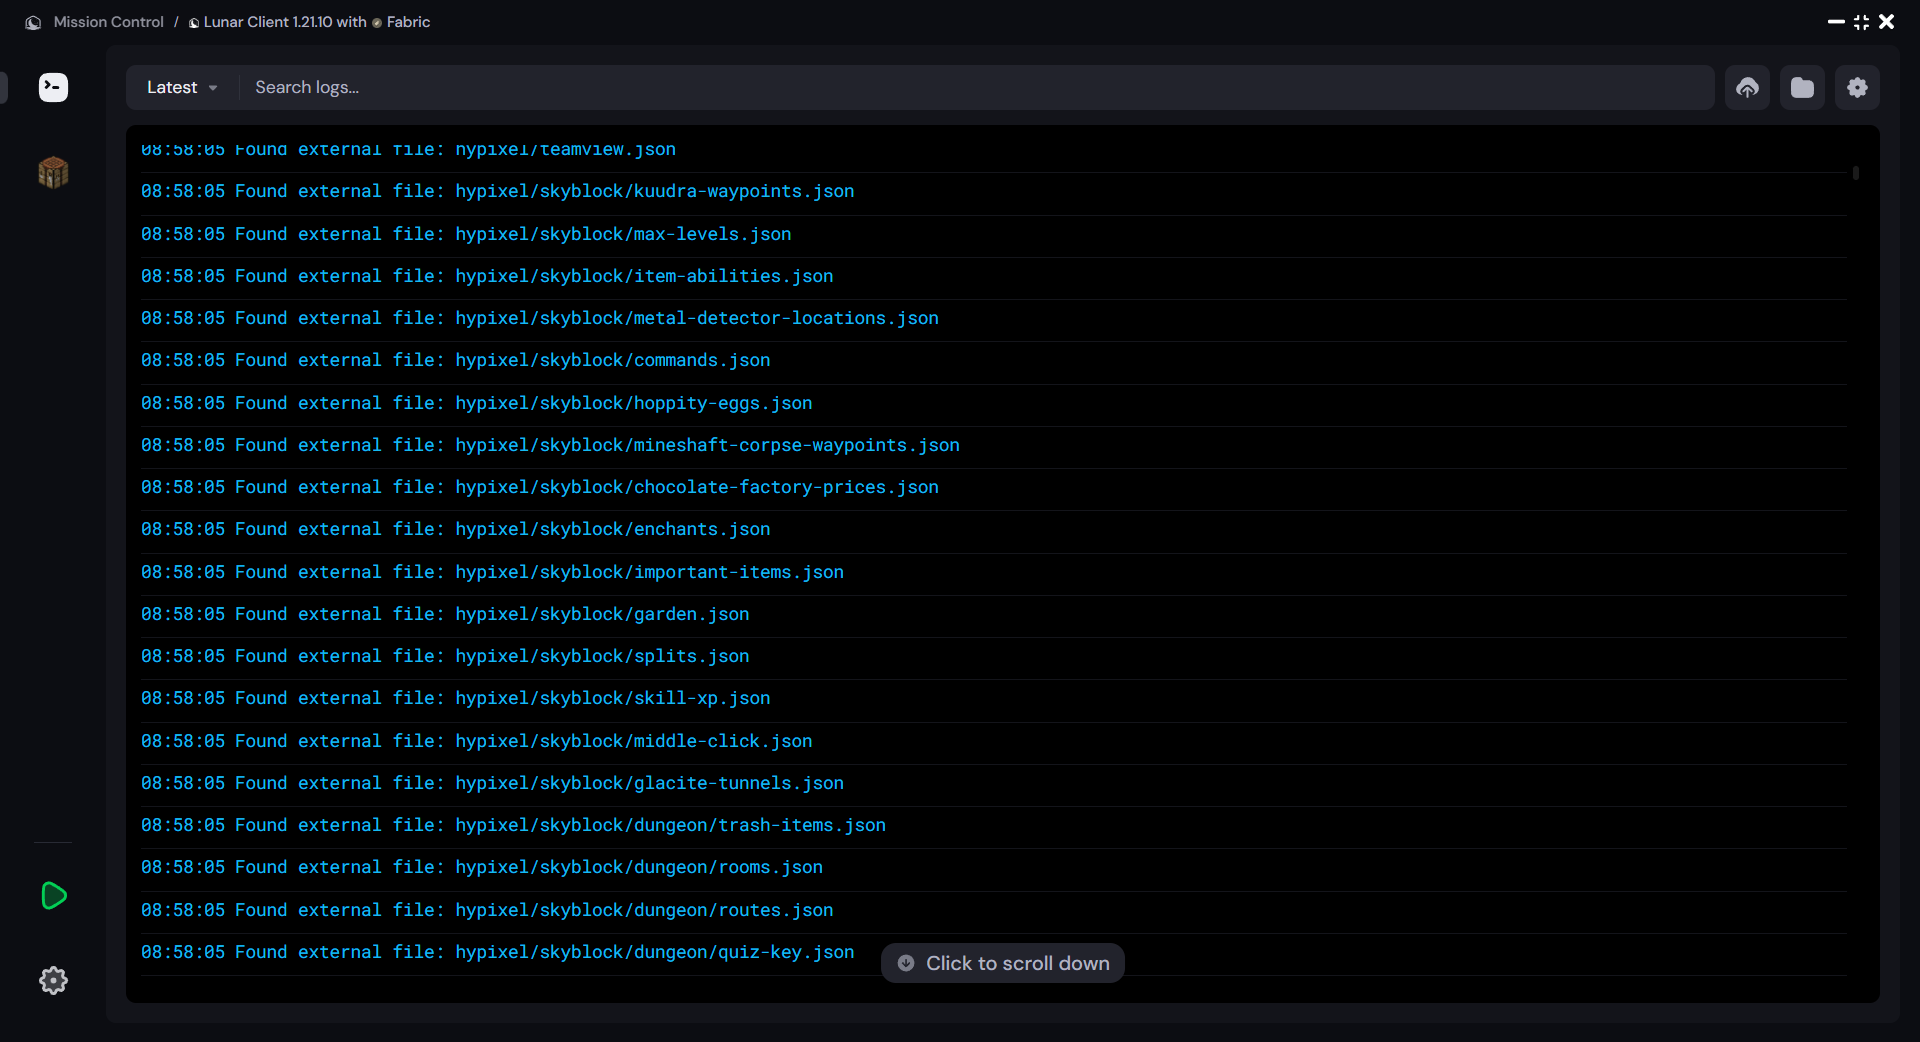Navigate to Mission Control via the breadcrumb
Viewport: 1920px width, 1042px height.
pos(108,21)
